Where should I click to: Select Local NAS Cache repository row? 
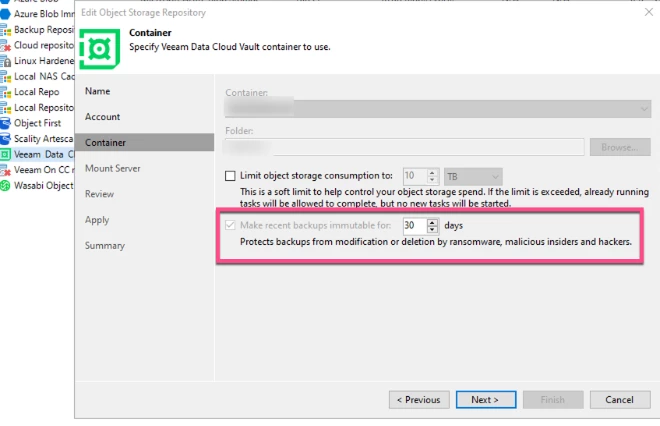(37, 77)
